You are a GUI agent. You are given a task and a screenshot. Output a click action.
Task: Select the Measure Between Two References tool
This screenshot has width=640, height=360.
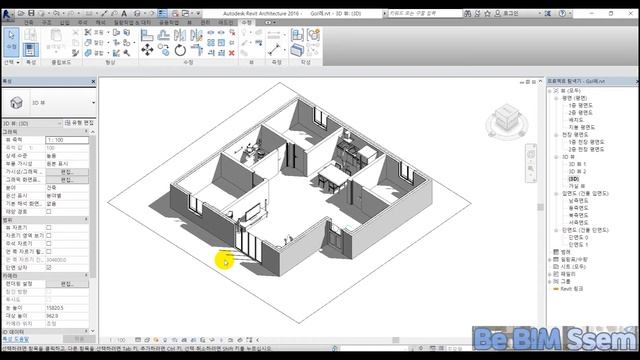(x=274, y=50)
